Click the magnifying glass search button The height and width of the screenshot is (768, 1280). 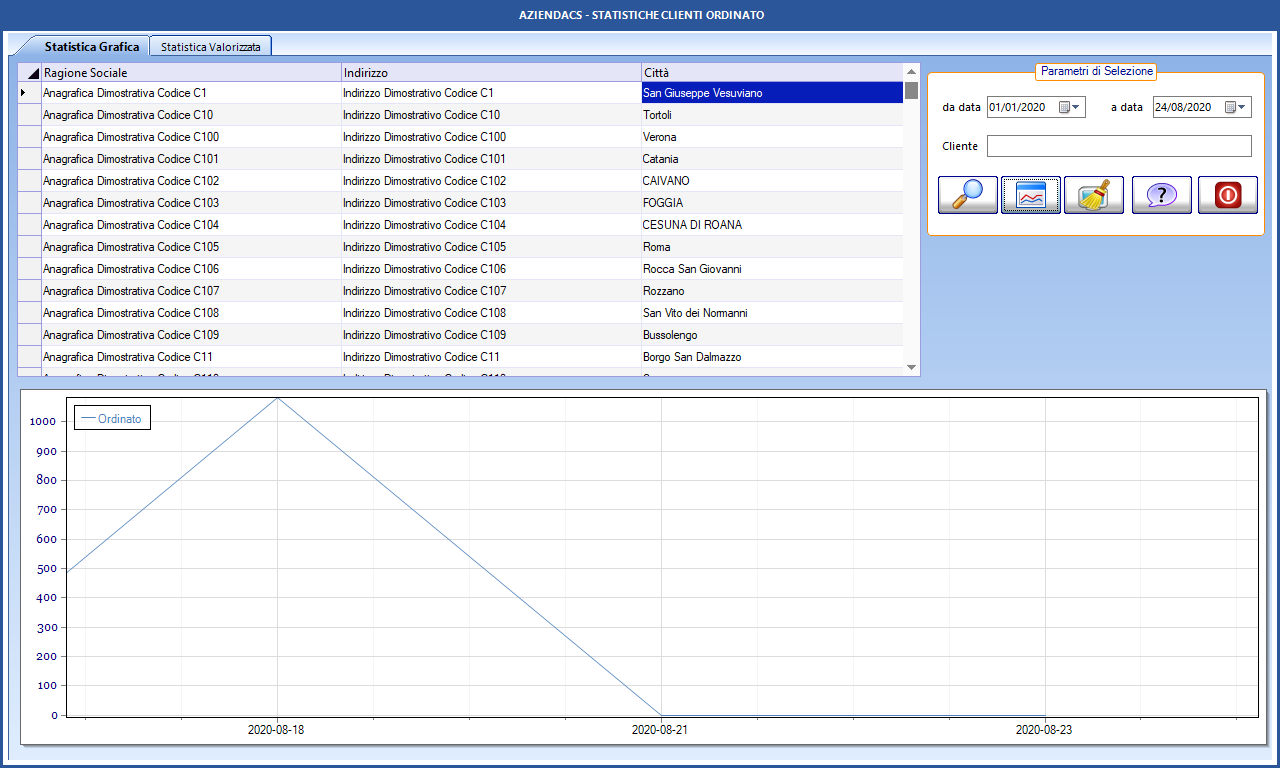tap(967, 195)
